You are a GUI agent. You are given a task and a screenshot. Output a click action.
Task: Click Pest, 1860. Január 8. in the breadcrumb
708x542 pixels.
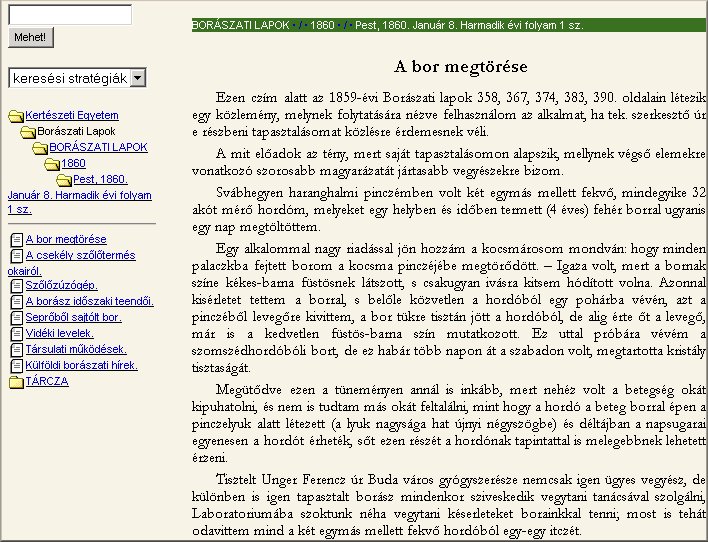coord(469,25)
